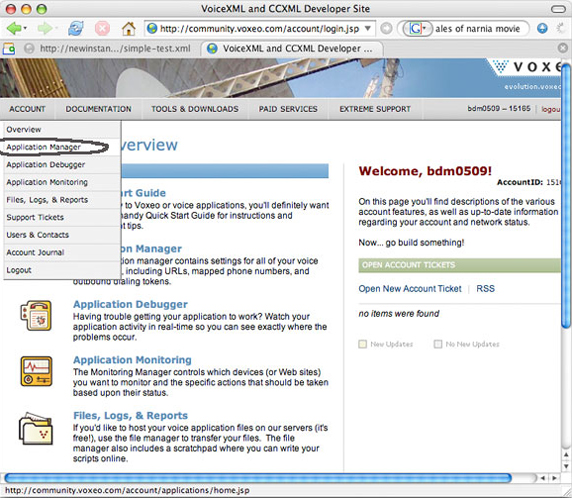Screen dimensions: 572x498
Task: Click the bdm0509 – 15165 account text
Action: pyautogui.click(x=499, y=108)
